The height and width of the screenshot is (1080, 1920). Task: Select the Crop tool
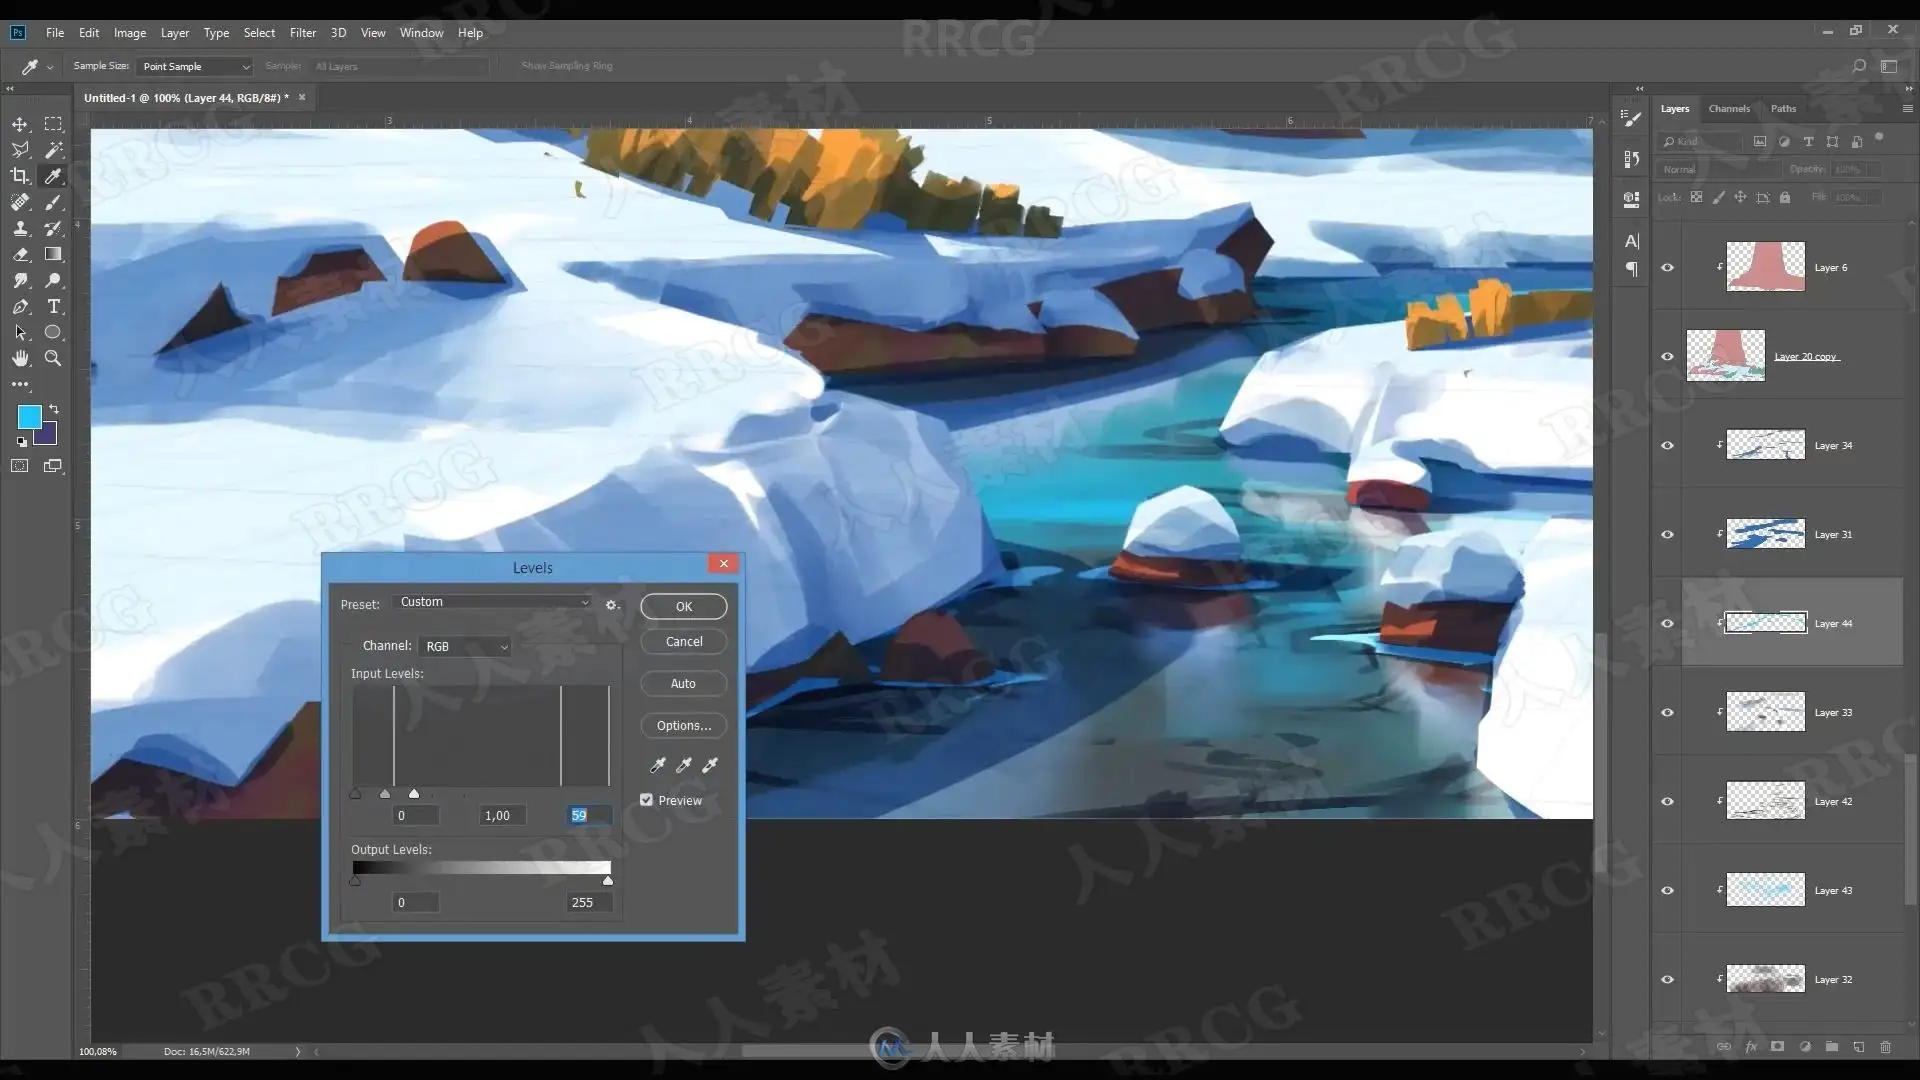point(19,176)
